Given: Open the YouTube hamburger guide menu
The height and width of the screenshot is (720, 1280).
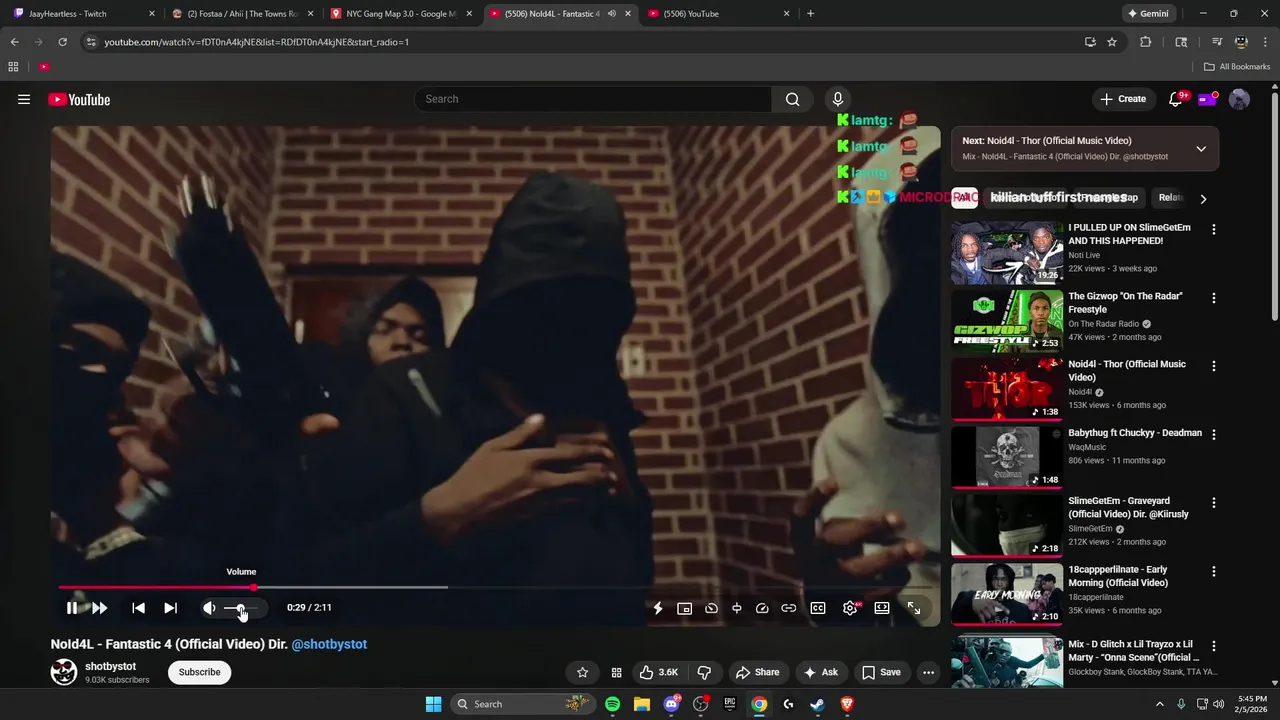Looking at the screenshot, I should [24, 99].
